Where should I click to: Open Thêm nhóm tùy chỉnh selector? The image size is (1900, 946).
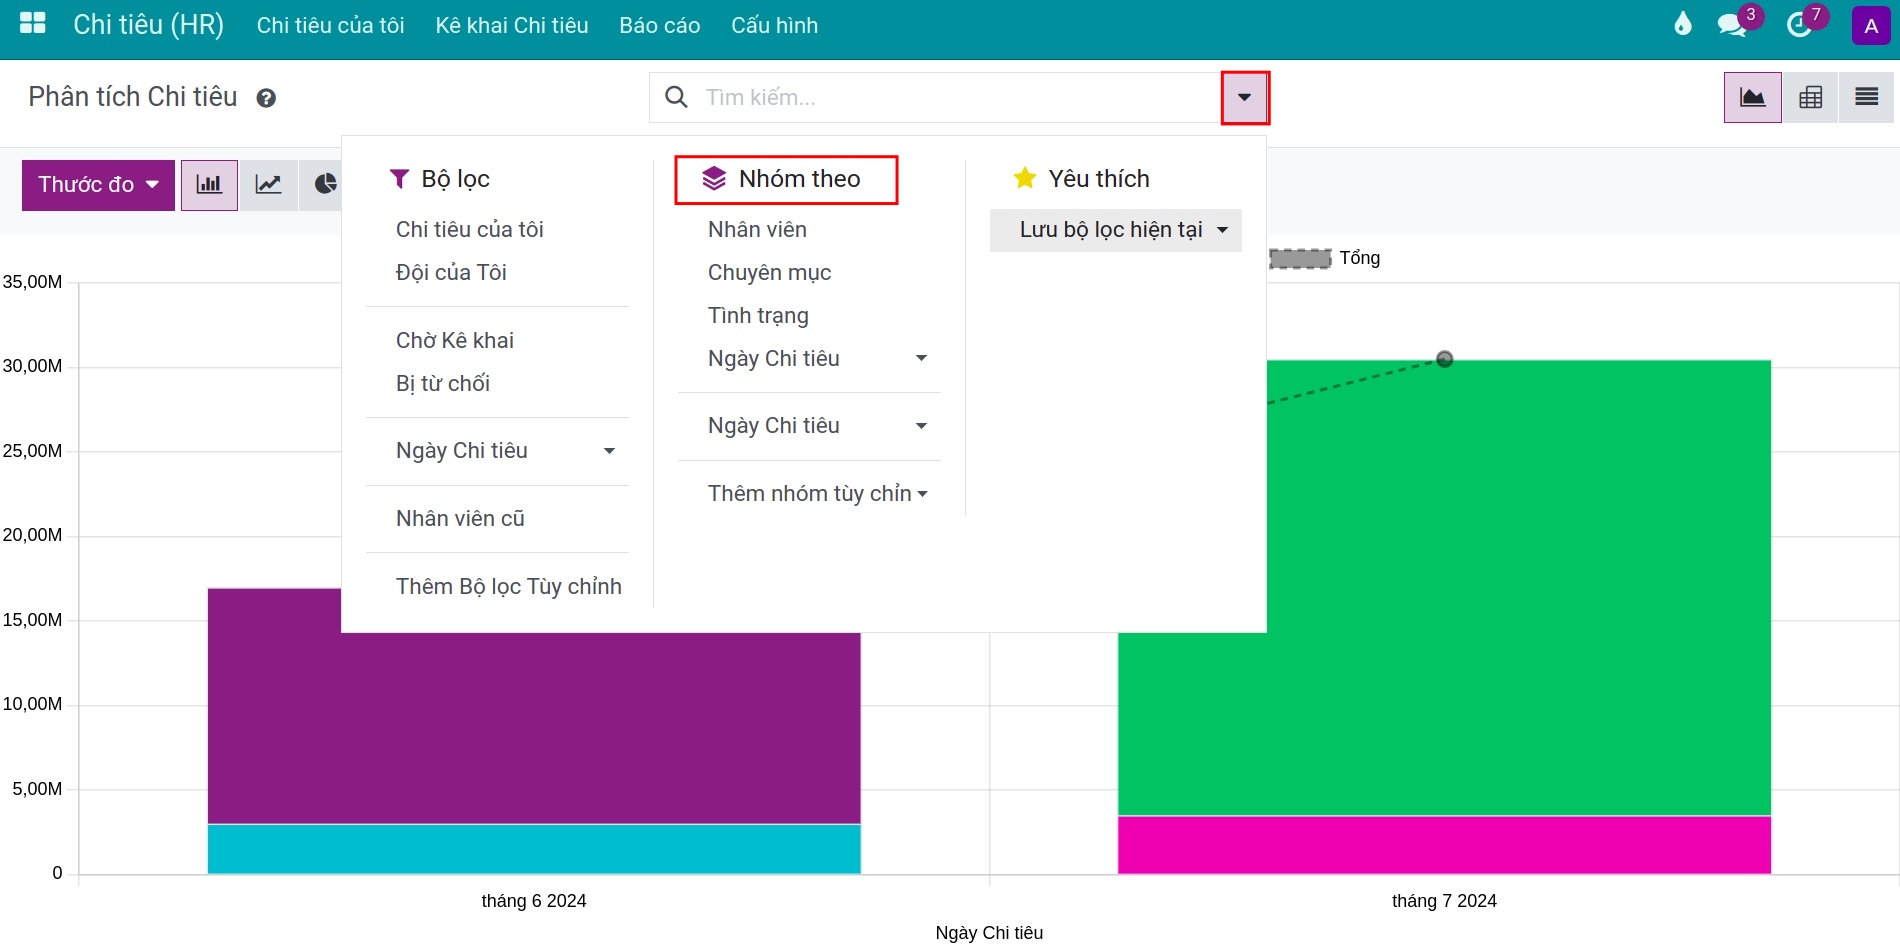pos(817,494)
